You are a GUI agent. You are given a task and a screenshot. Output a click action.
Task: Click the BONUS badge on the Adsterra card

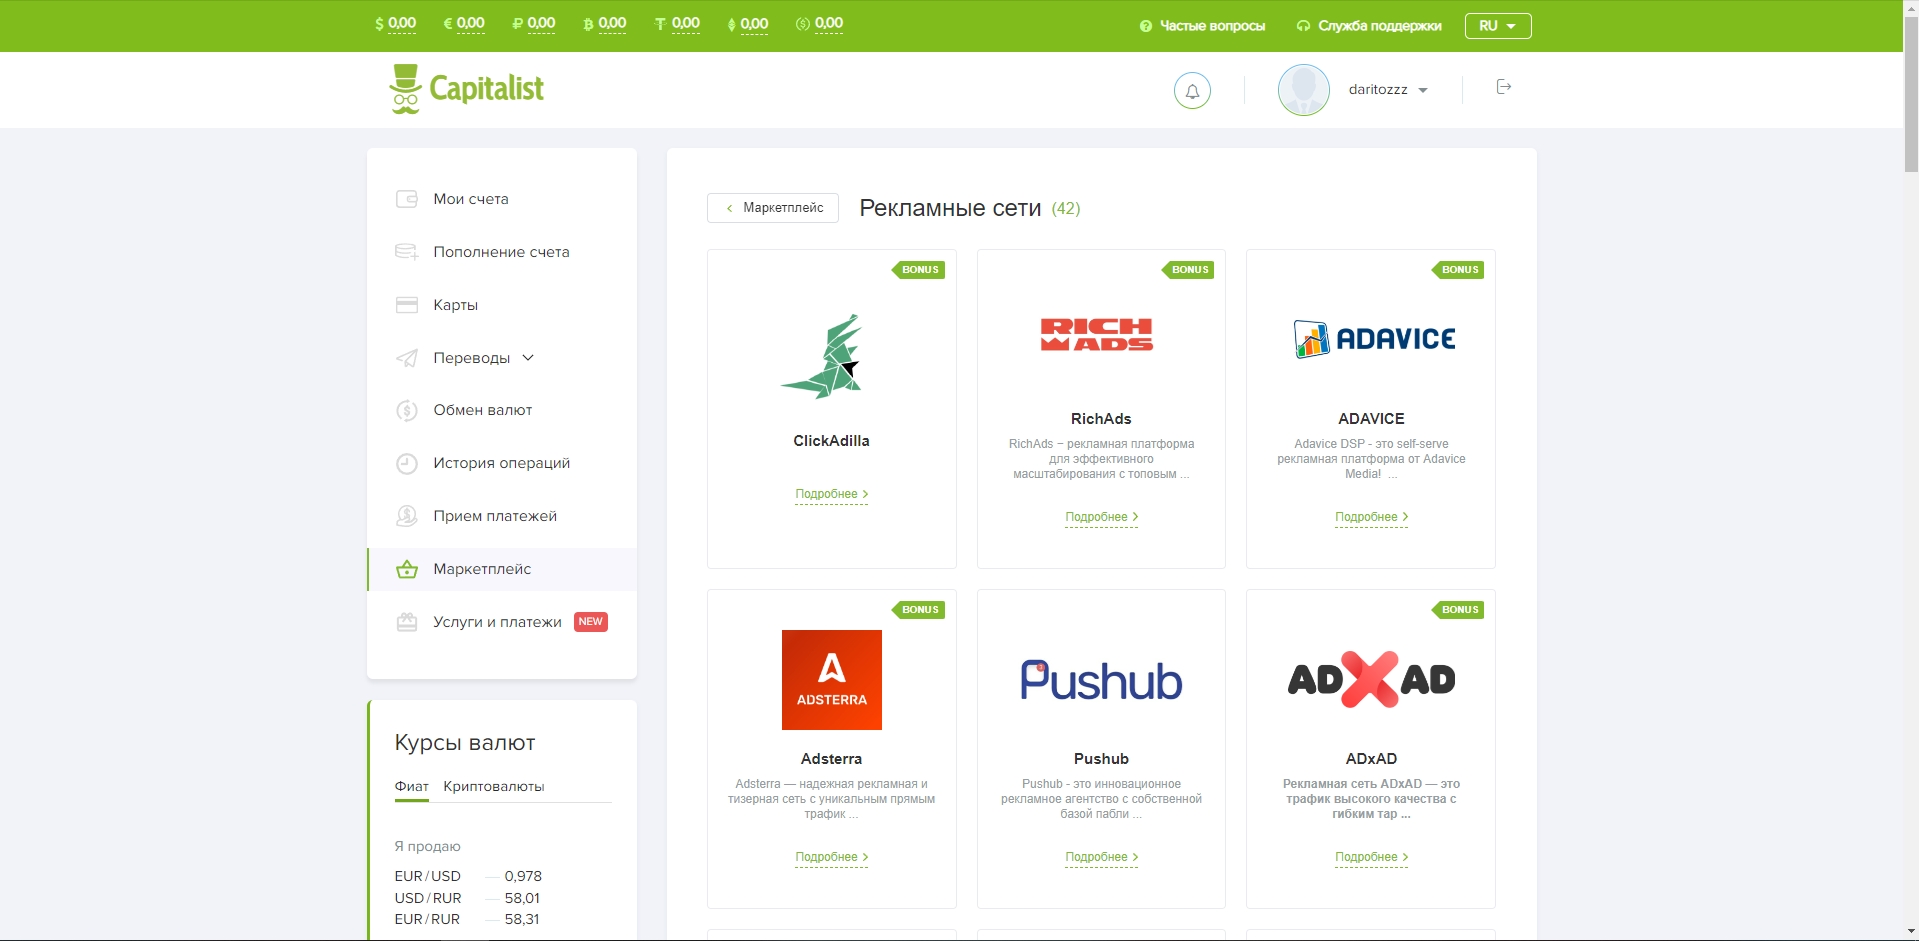point(918,610)
